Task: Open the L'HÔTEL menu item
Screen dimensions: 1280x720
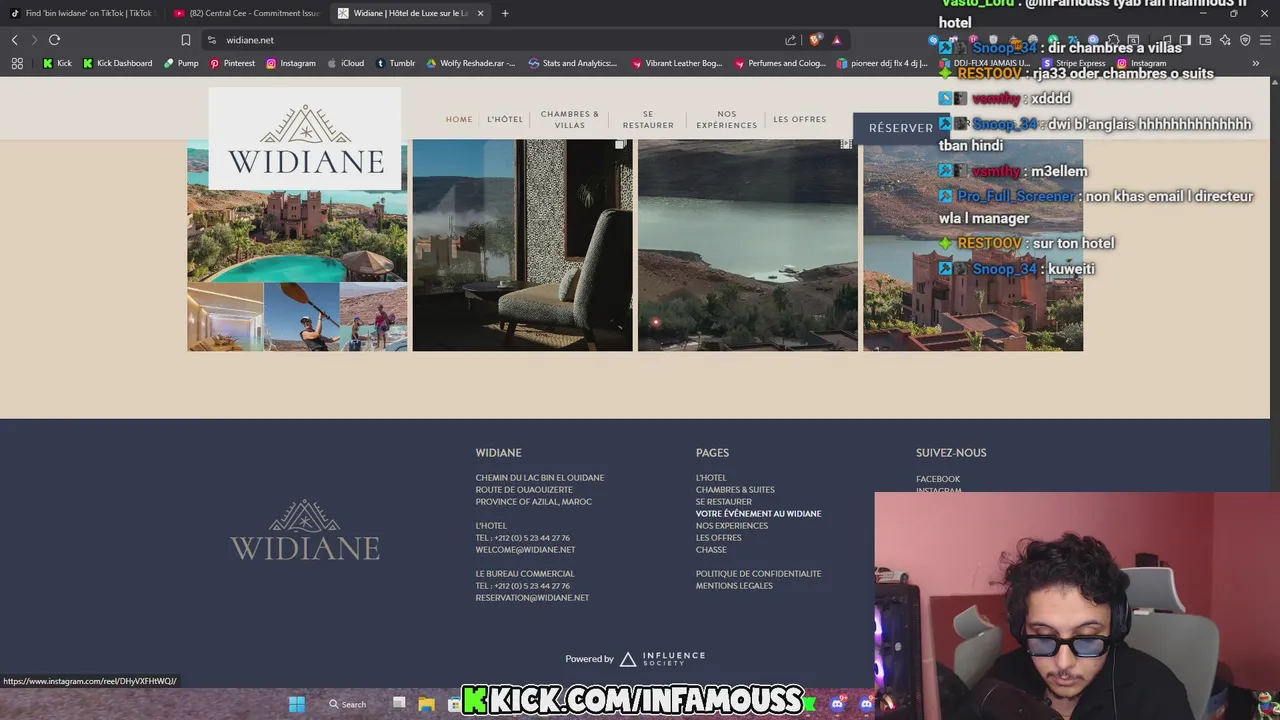Action: point(505,119)
